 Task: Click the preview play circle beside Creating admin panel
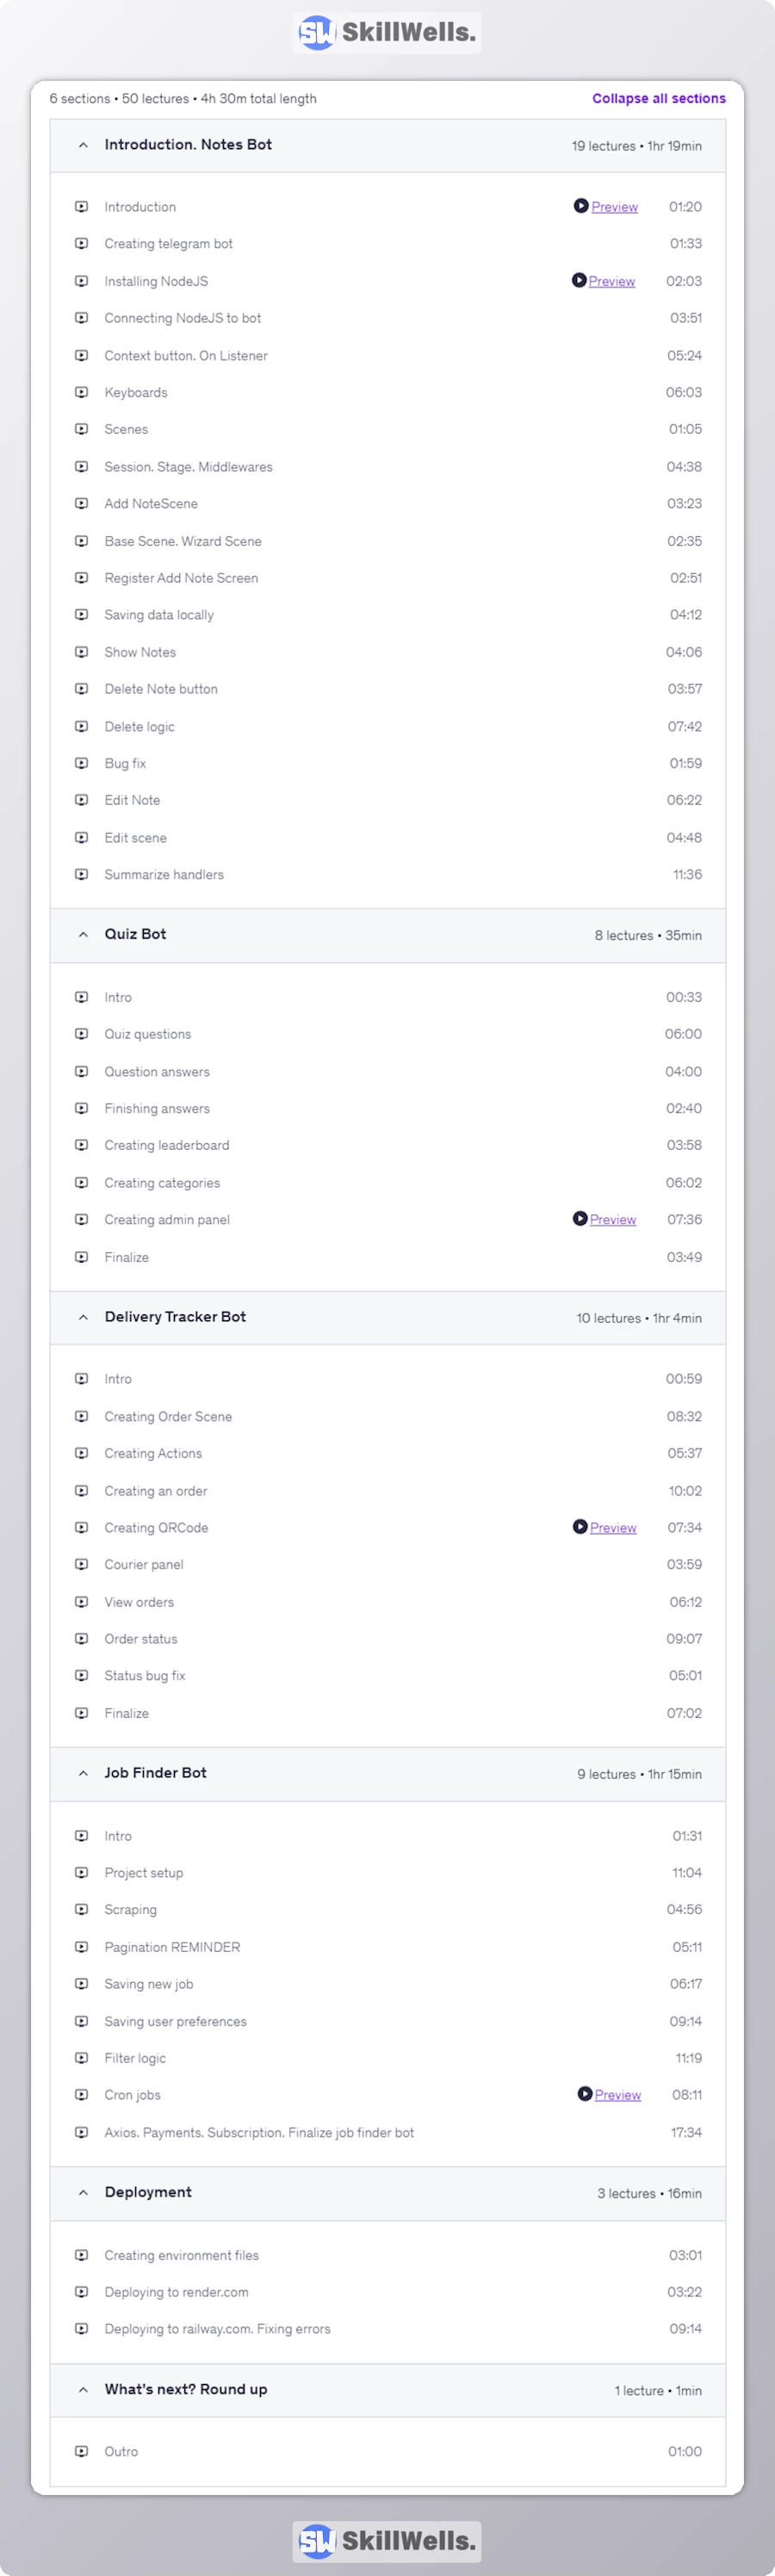tap(580, 1219)
